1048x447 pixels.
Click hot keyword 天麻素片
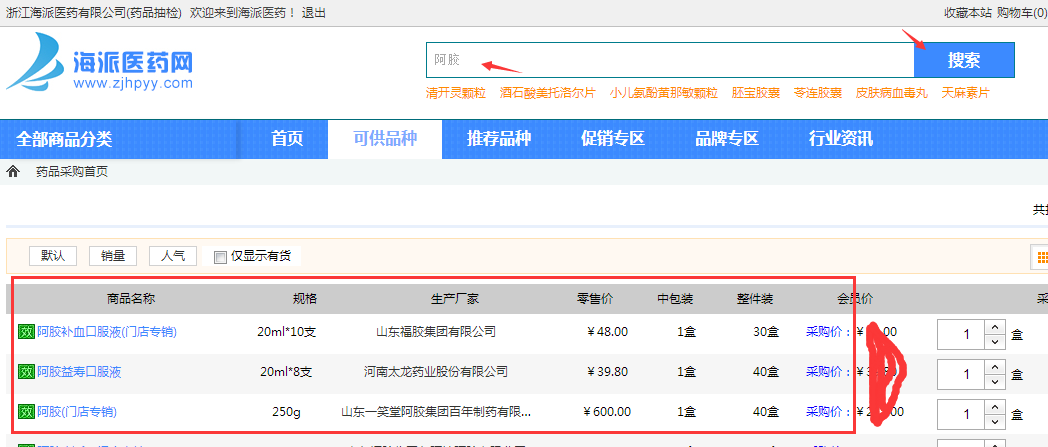965,93
